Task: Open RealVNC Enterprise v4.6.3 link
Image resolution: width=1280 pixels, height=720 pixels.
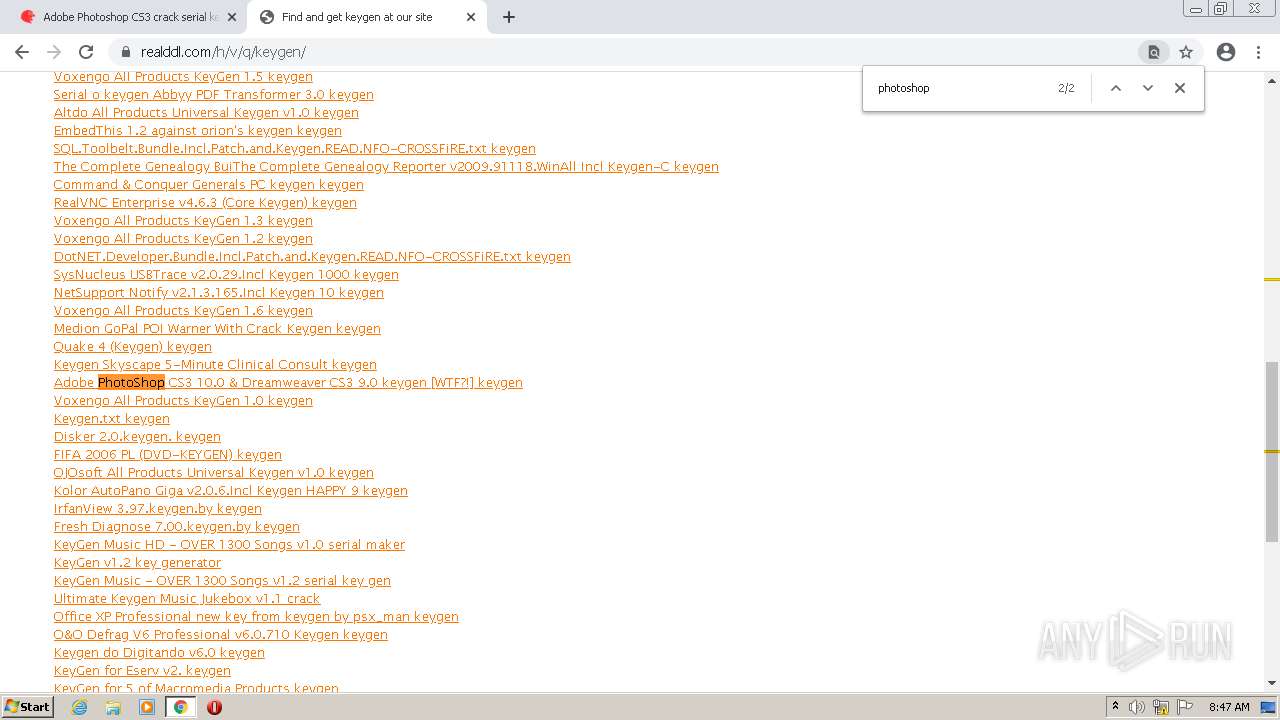Action: click(x=205, y=203)
